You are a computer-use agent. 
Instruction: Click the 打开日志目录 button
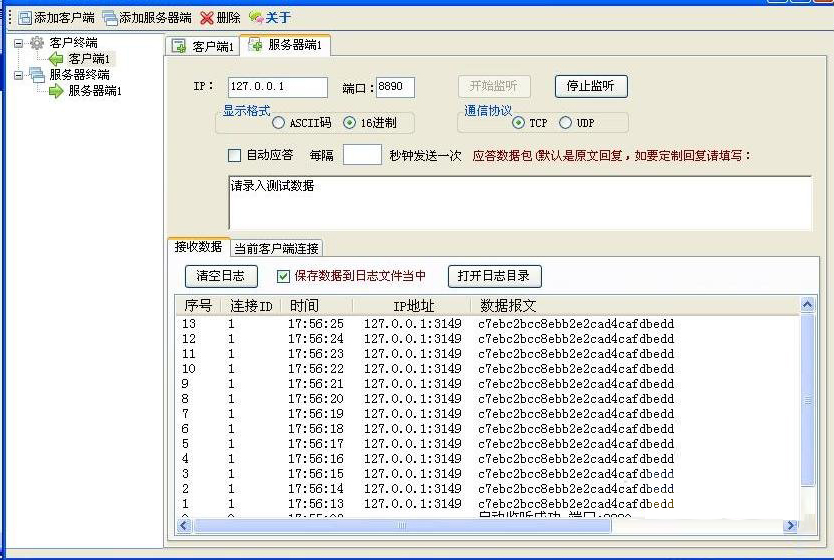tap(495, 276)
